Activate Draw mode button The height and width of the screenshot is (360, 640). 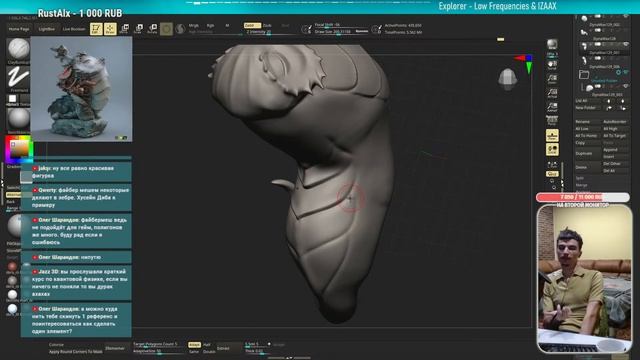(110, 29)
